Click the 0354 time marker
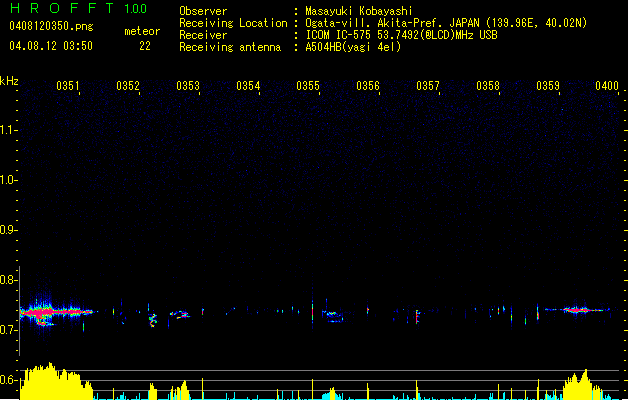 coord(248,86)
